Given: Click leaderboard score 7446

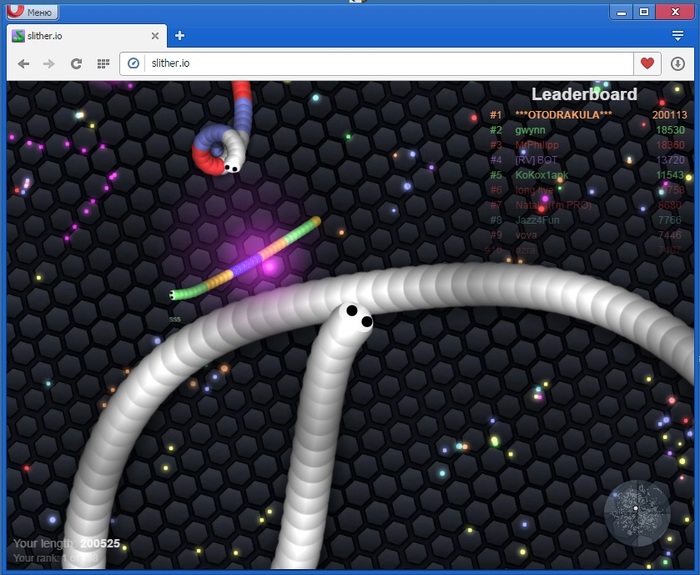Looking at the screenshot, I should click(670, 235).
